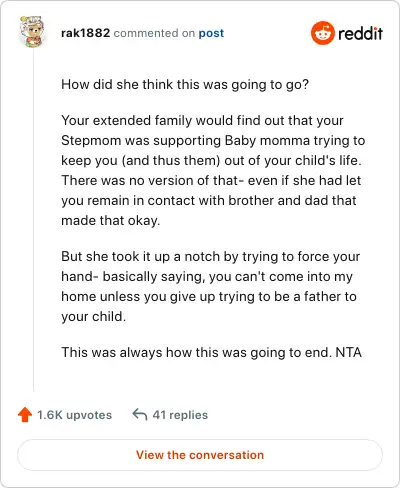
Task: Click the line "your child."
Action: click(94, 317)
